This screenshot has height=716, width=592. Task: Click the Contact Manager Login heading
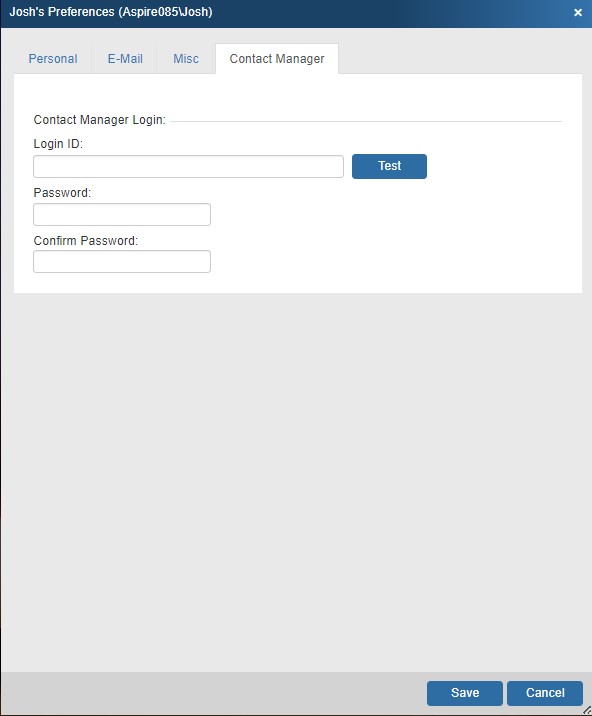[x=100, y=120]
